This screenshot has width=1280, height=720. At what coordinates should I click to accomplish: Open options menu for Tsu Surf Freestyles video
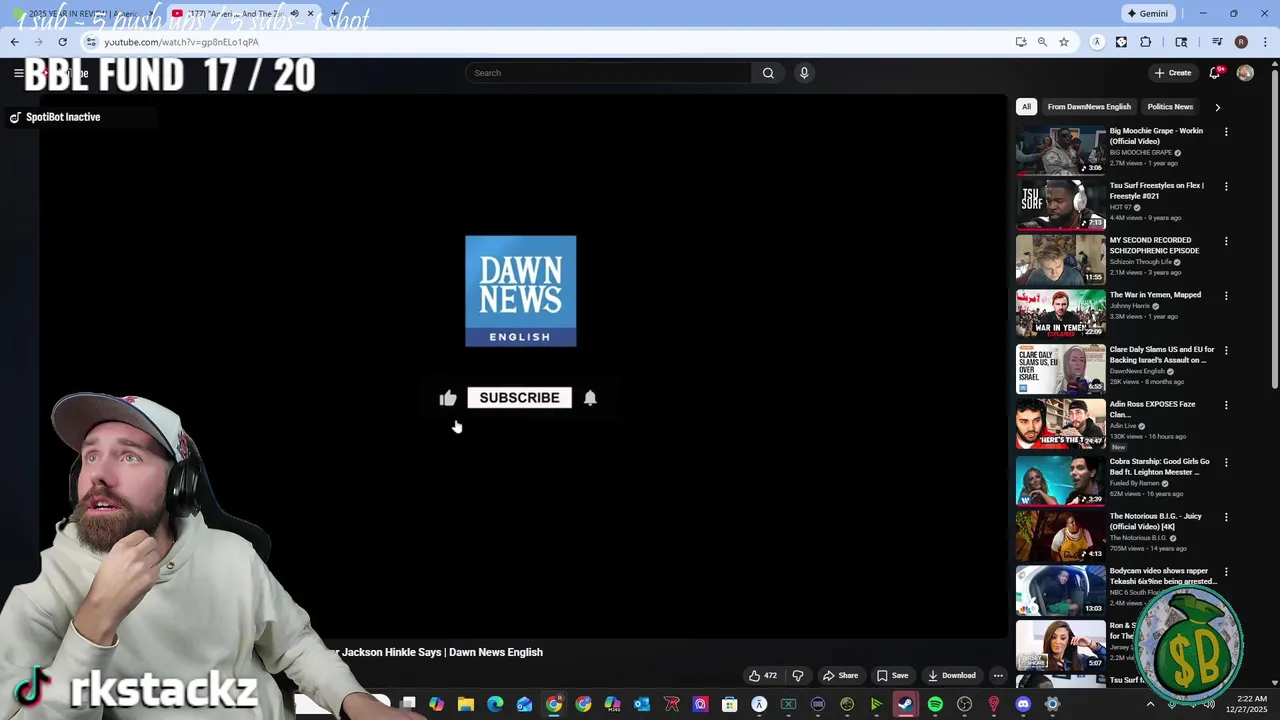(1226, 186)
